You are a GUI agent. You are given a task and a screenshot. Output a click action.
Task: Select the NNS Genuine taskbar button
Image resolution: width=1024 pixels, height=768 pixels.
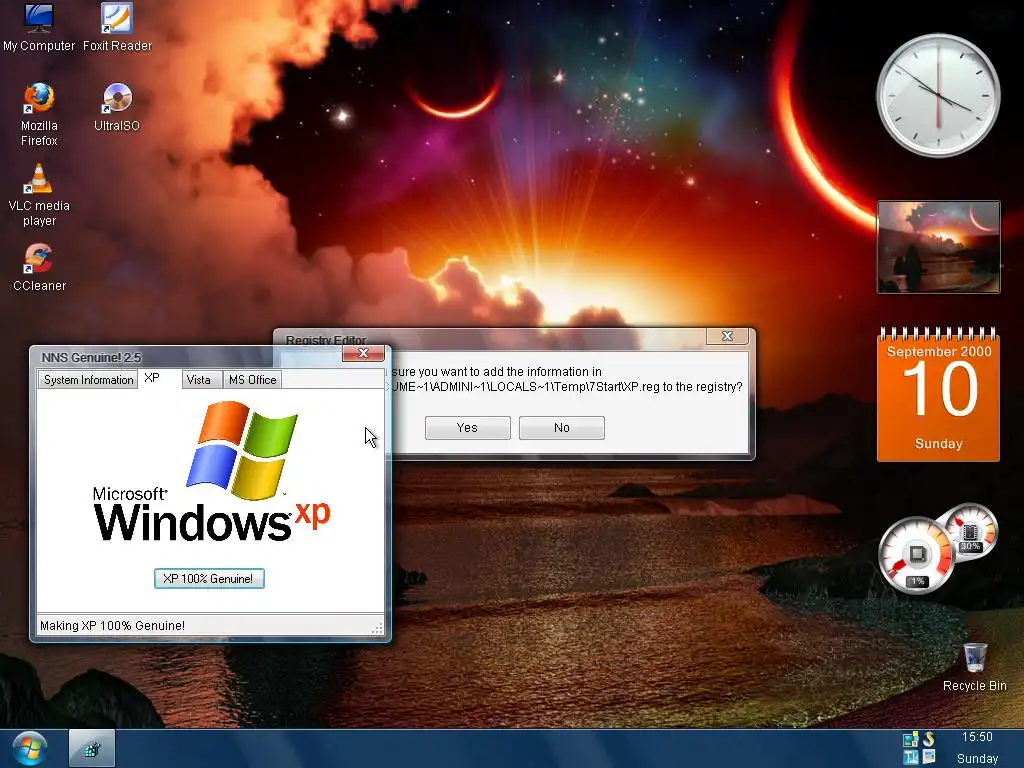(x=92, y=748)
